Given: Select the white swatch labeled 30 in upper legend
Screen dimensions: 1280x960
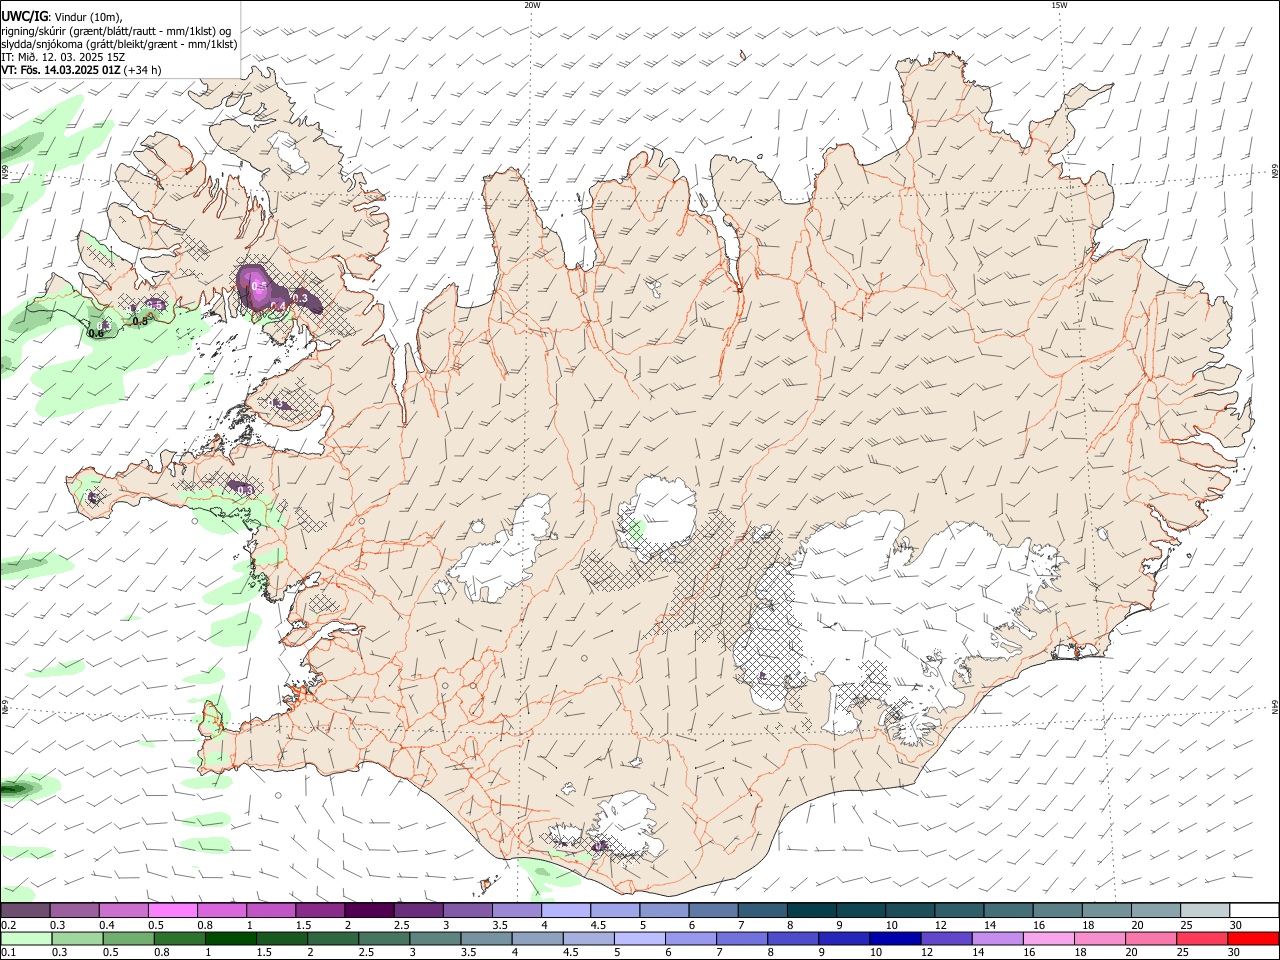Looking at the screenshot, I should (x=1255, y=910).
